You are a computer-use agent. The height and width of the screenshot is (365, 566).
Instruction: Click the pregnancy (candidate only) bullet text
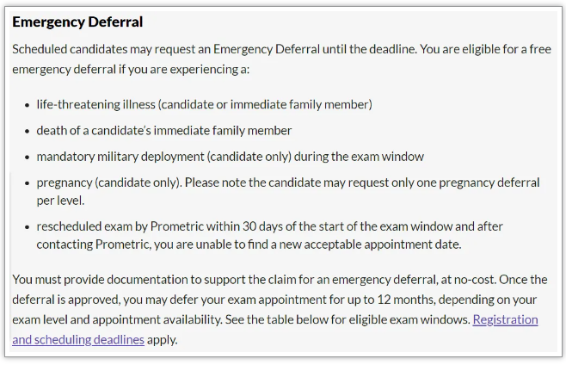click(x=288, y=191)
